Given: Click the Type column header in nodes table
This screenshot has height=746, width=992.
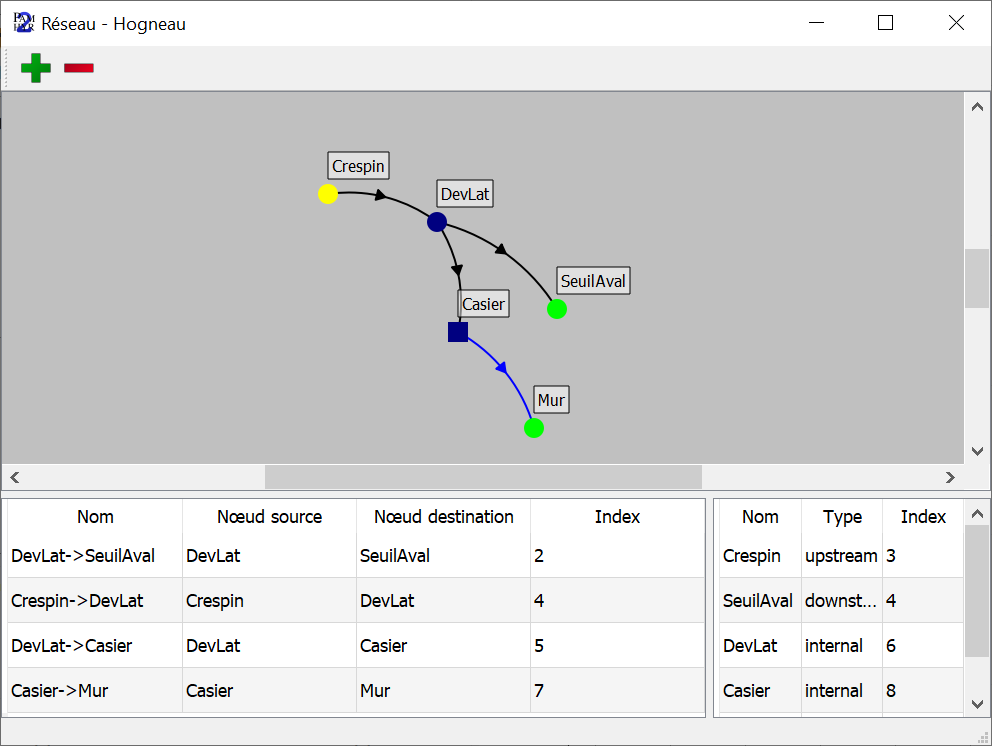Looking at the screenshot, I should pos(842,517).
